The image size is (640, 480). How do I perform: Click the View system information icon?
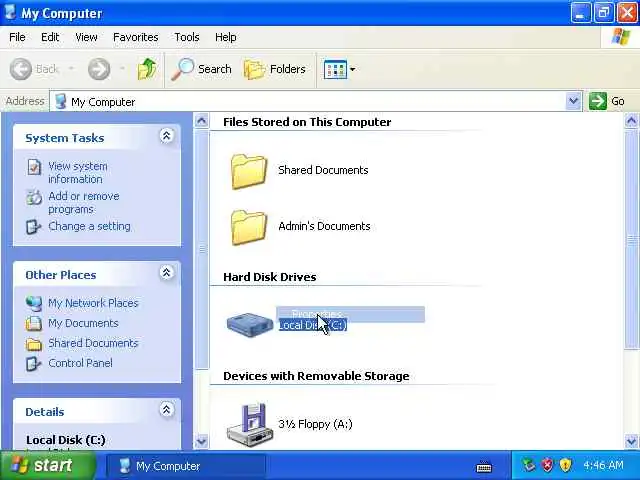[x=34, y=167]
